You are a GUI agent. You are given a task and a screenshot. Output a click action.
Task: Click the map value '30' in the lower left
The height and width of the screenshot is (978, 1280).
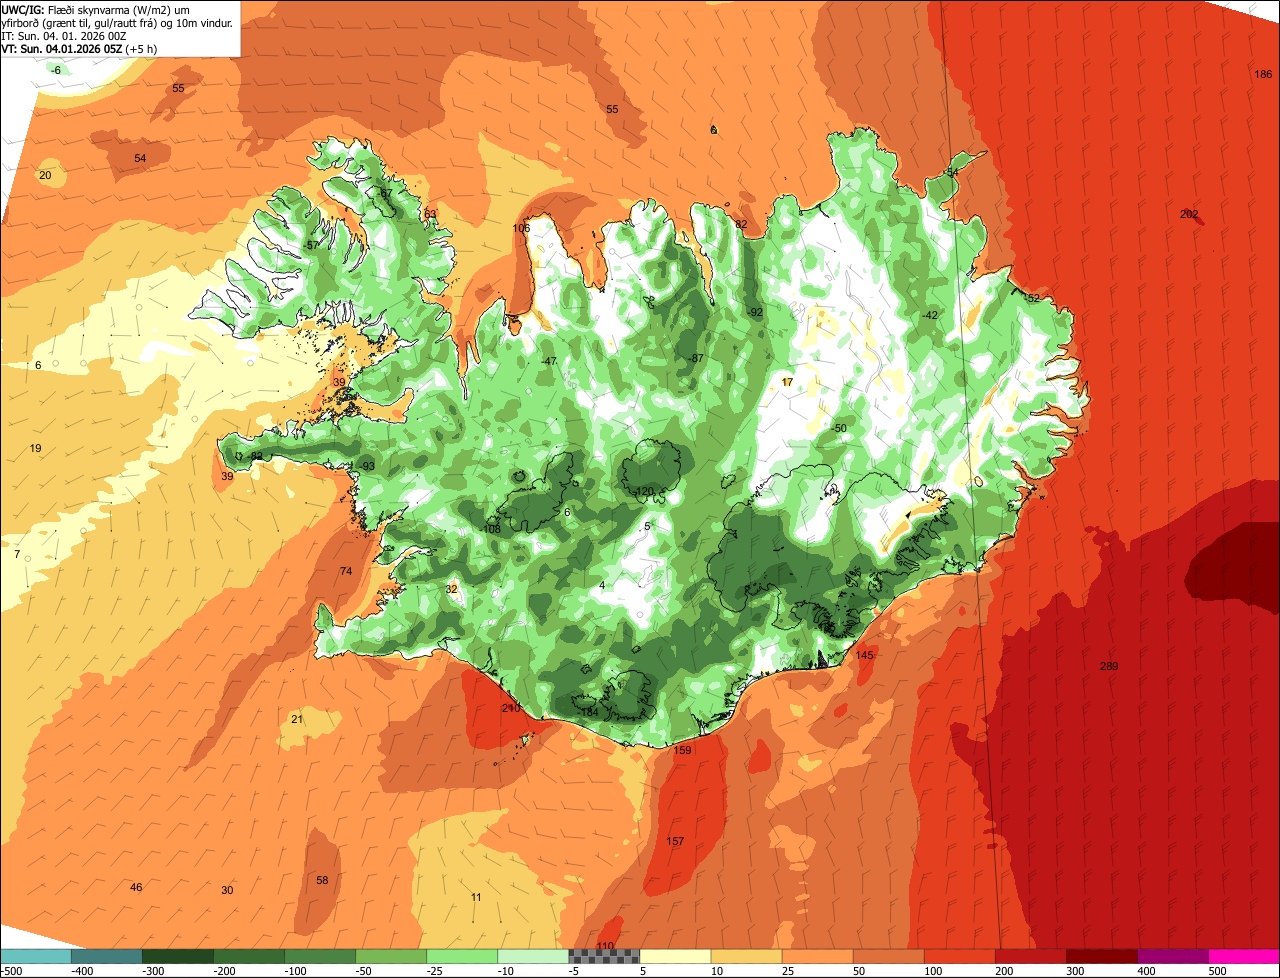pos(227,891)
